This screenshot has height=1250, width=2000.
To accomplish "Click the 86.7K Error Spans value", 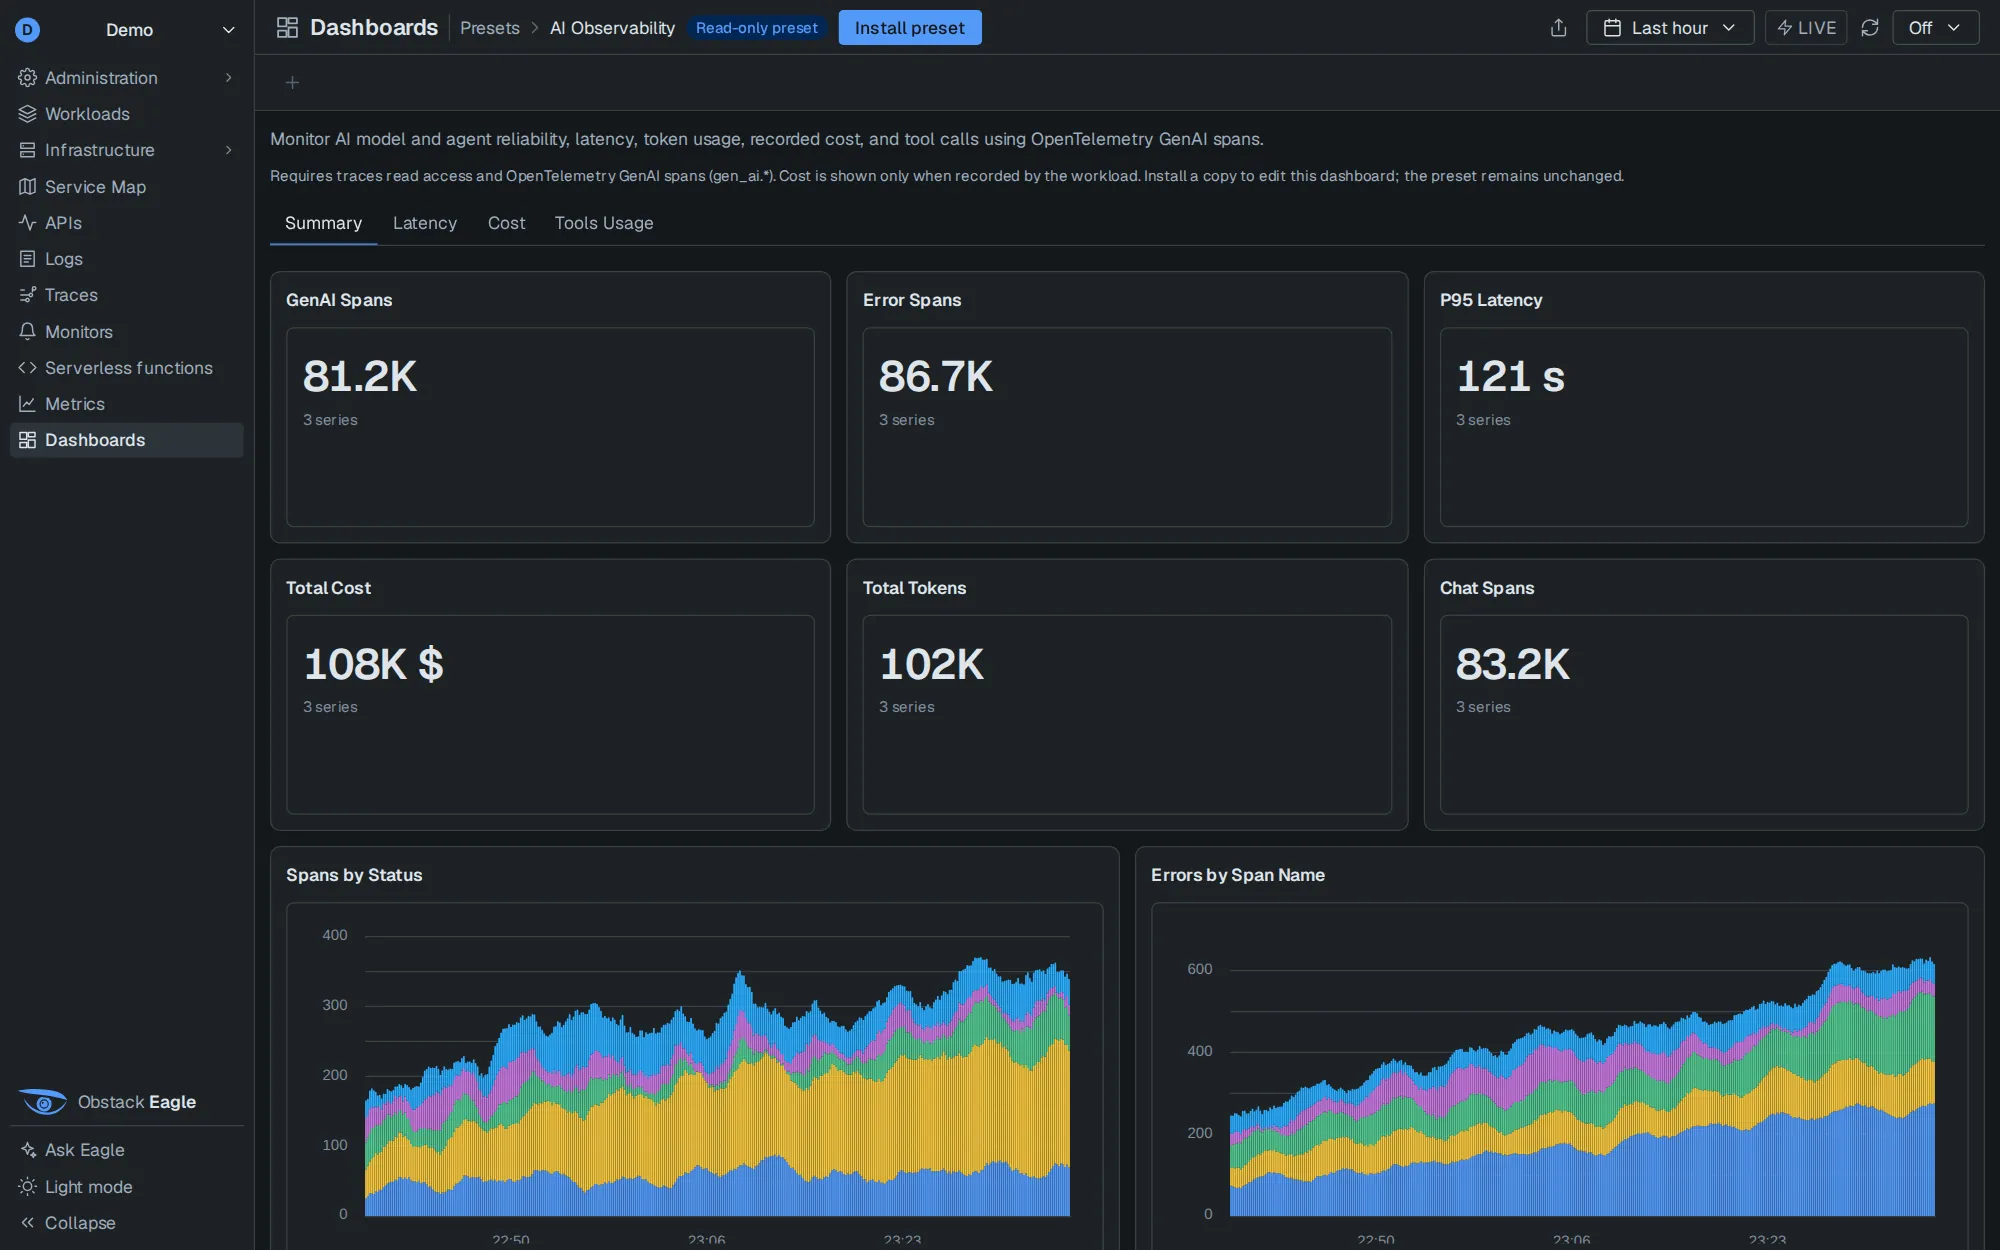I will click(x=936, y=377).
